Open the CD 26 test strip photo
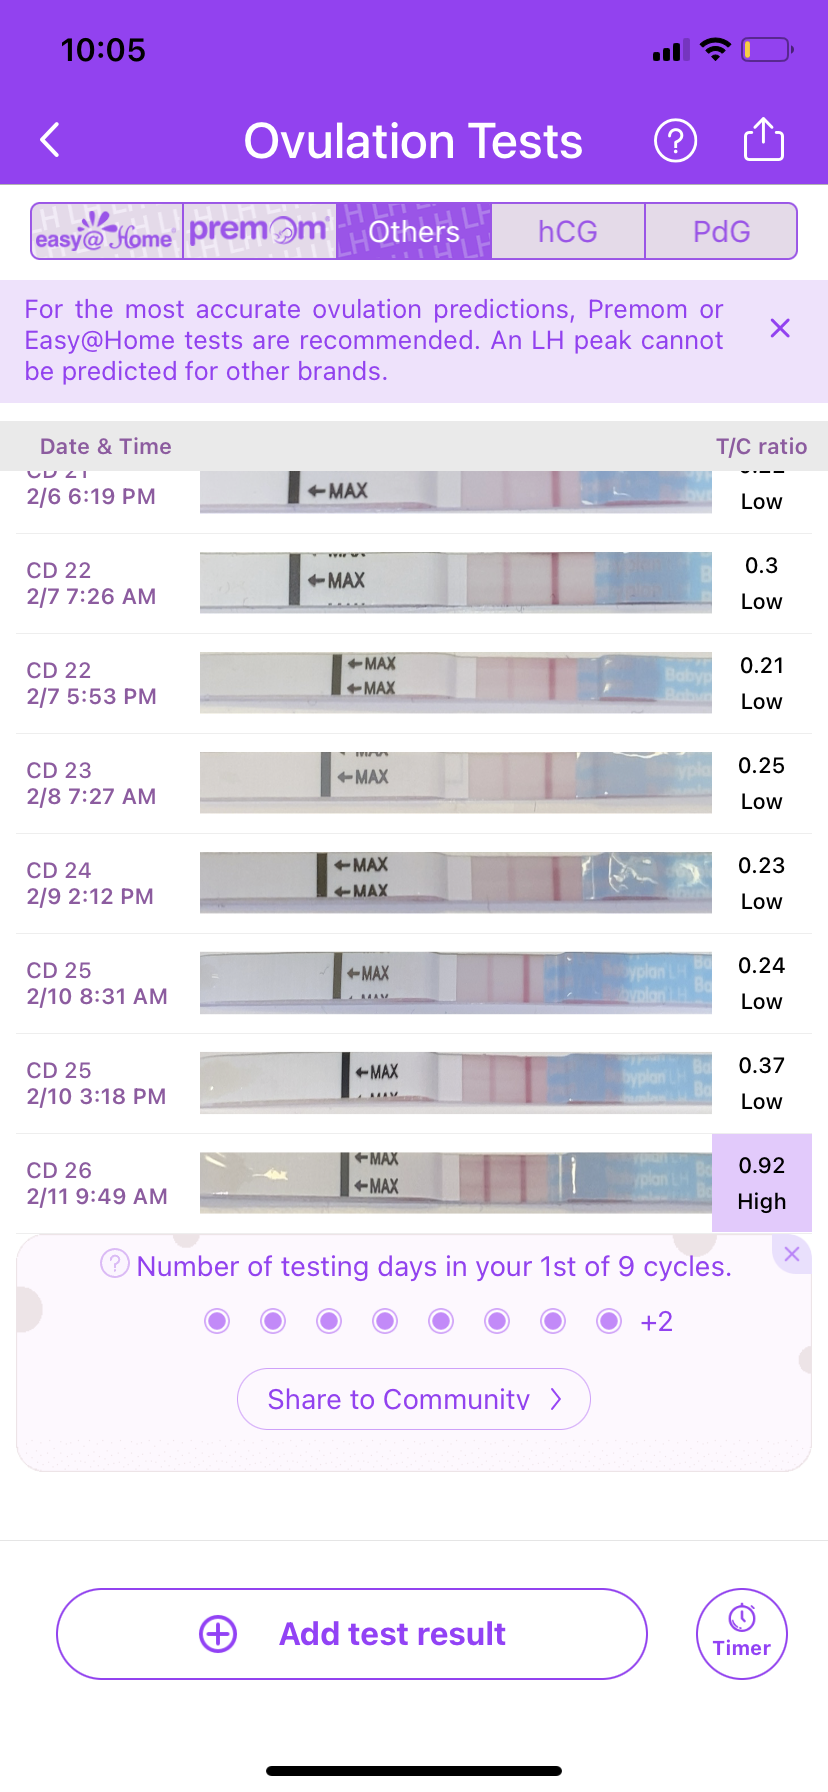This screenshot has height=1792, width=828. click(455, 1183)
